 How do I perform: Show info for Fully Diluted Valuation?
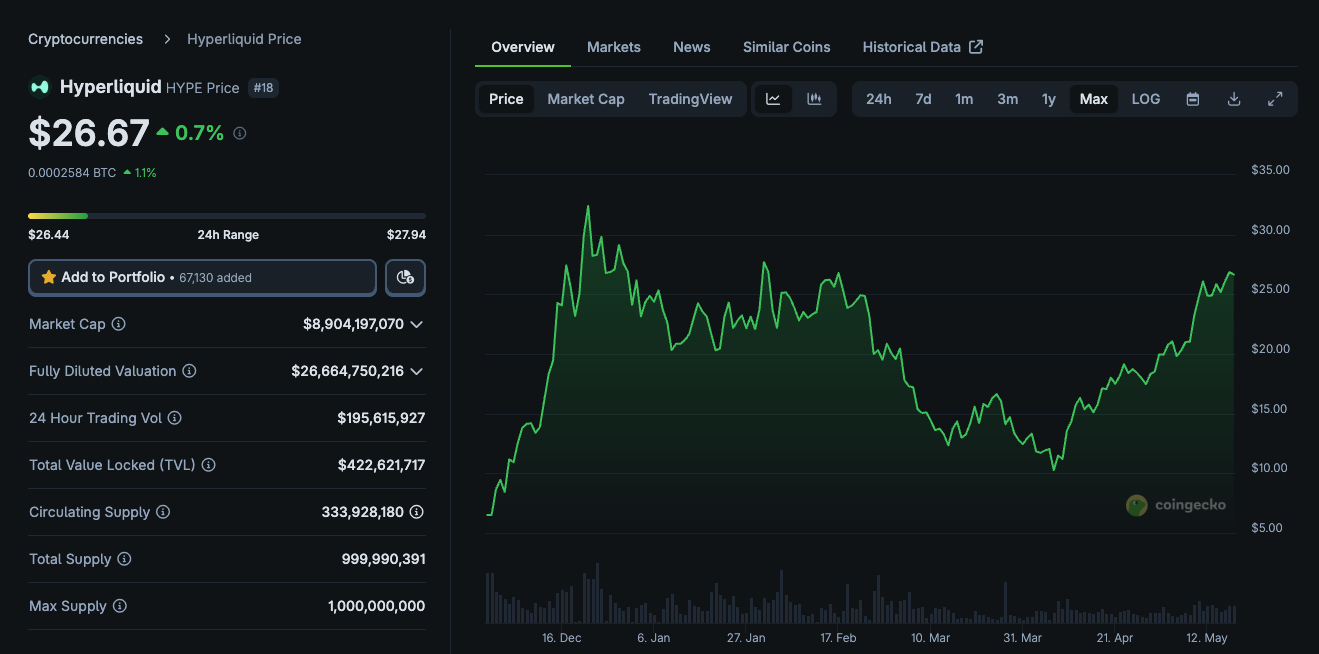click(189, 371)
